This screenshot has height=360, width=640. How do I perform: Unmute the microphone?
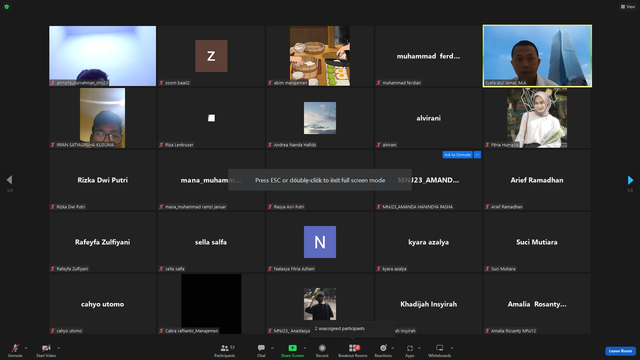click(15, 350)
